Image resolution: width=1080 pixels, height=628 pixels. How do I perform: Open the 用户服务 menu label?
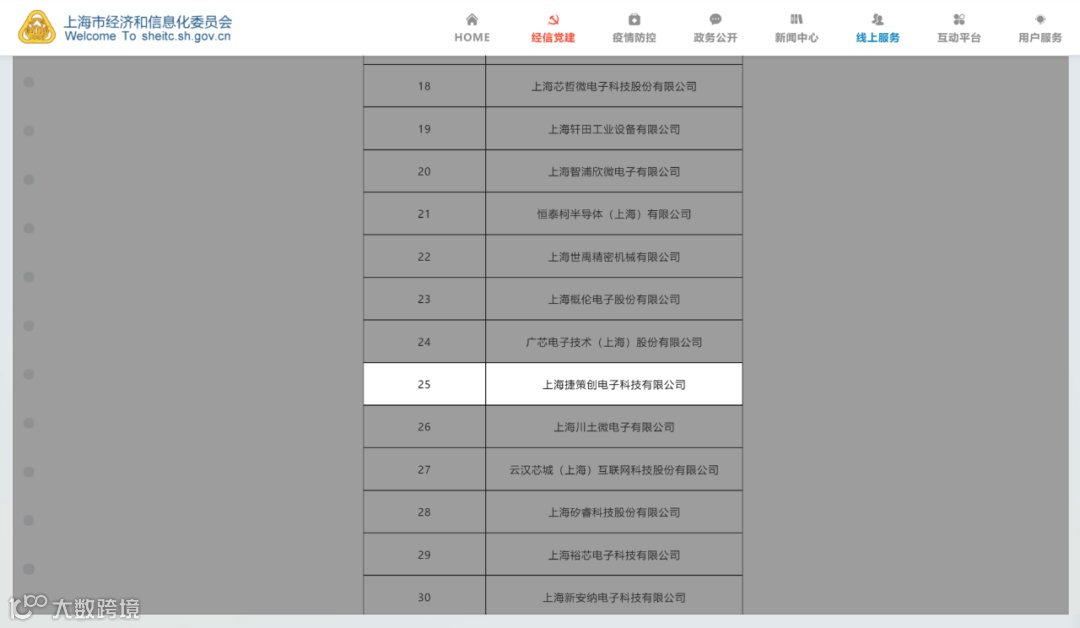click(1040, 37)
